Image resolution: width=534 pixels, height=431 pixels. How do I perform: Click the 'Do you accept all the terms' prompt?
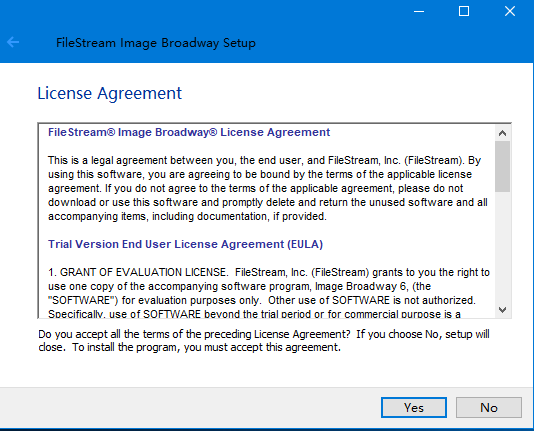click(x=264, y=340)
